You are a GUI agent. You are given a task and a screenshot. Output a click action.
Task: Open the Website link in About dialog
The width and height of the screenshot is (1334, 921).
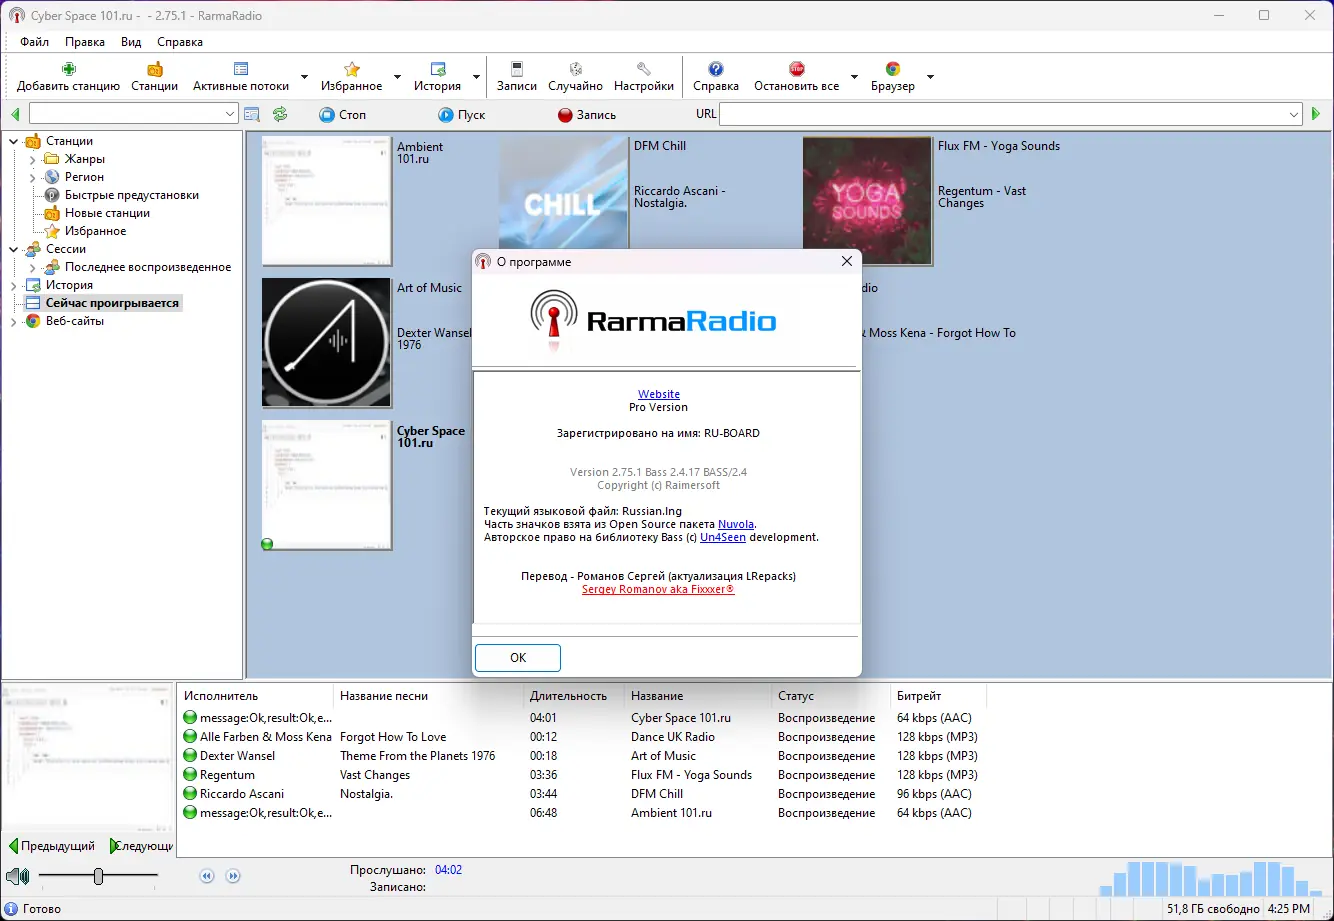point(658,393)
